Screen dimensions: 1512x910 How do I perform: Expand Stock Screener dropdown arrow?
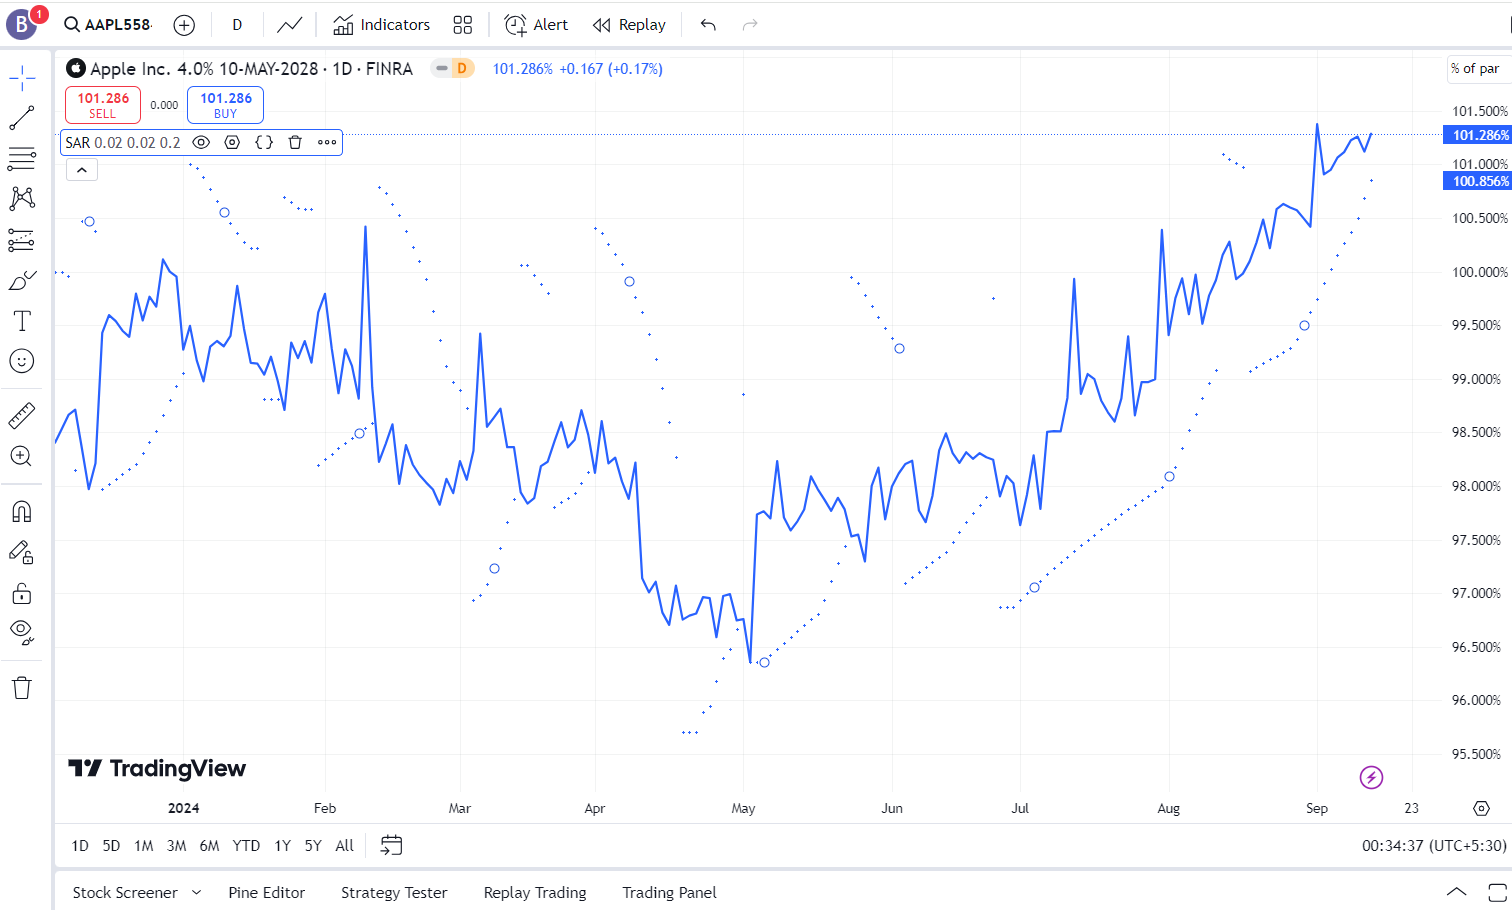(x=196, y=892)
